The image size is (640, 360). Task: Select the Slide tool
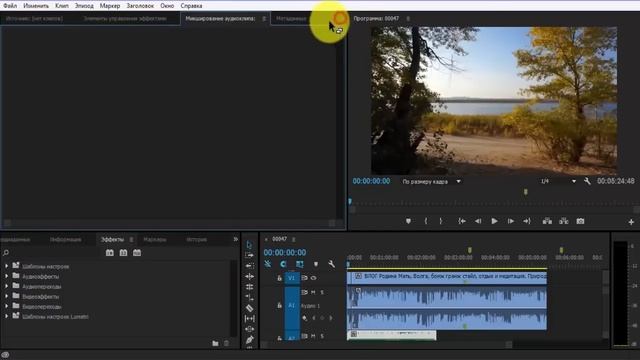[249, 329]
